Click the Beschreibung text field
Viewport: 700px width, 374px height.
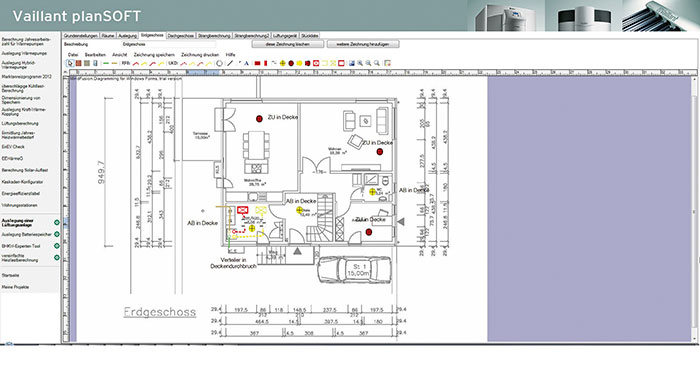(x=169, y=44)
